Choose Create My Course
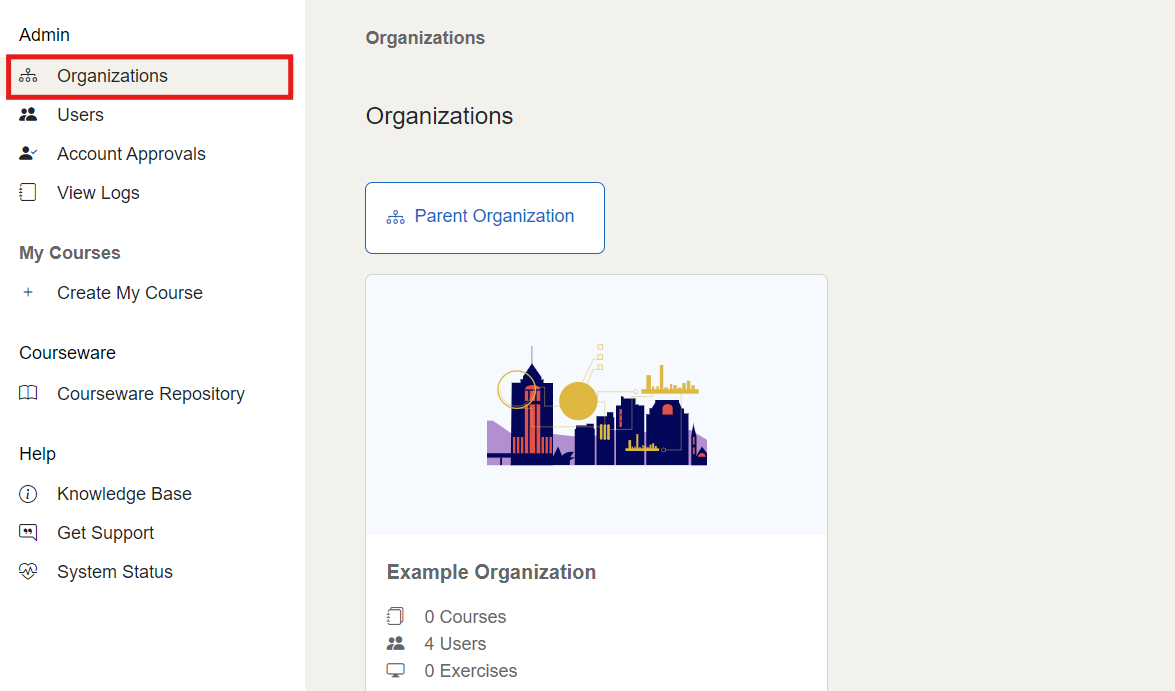Image resolution: width=1175 pixels, height=691 pixels. 130,292
